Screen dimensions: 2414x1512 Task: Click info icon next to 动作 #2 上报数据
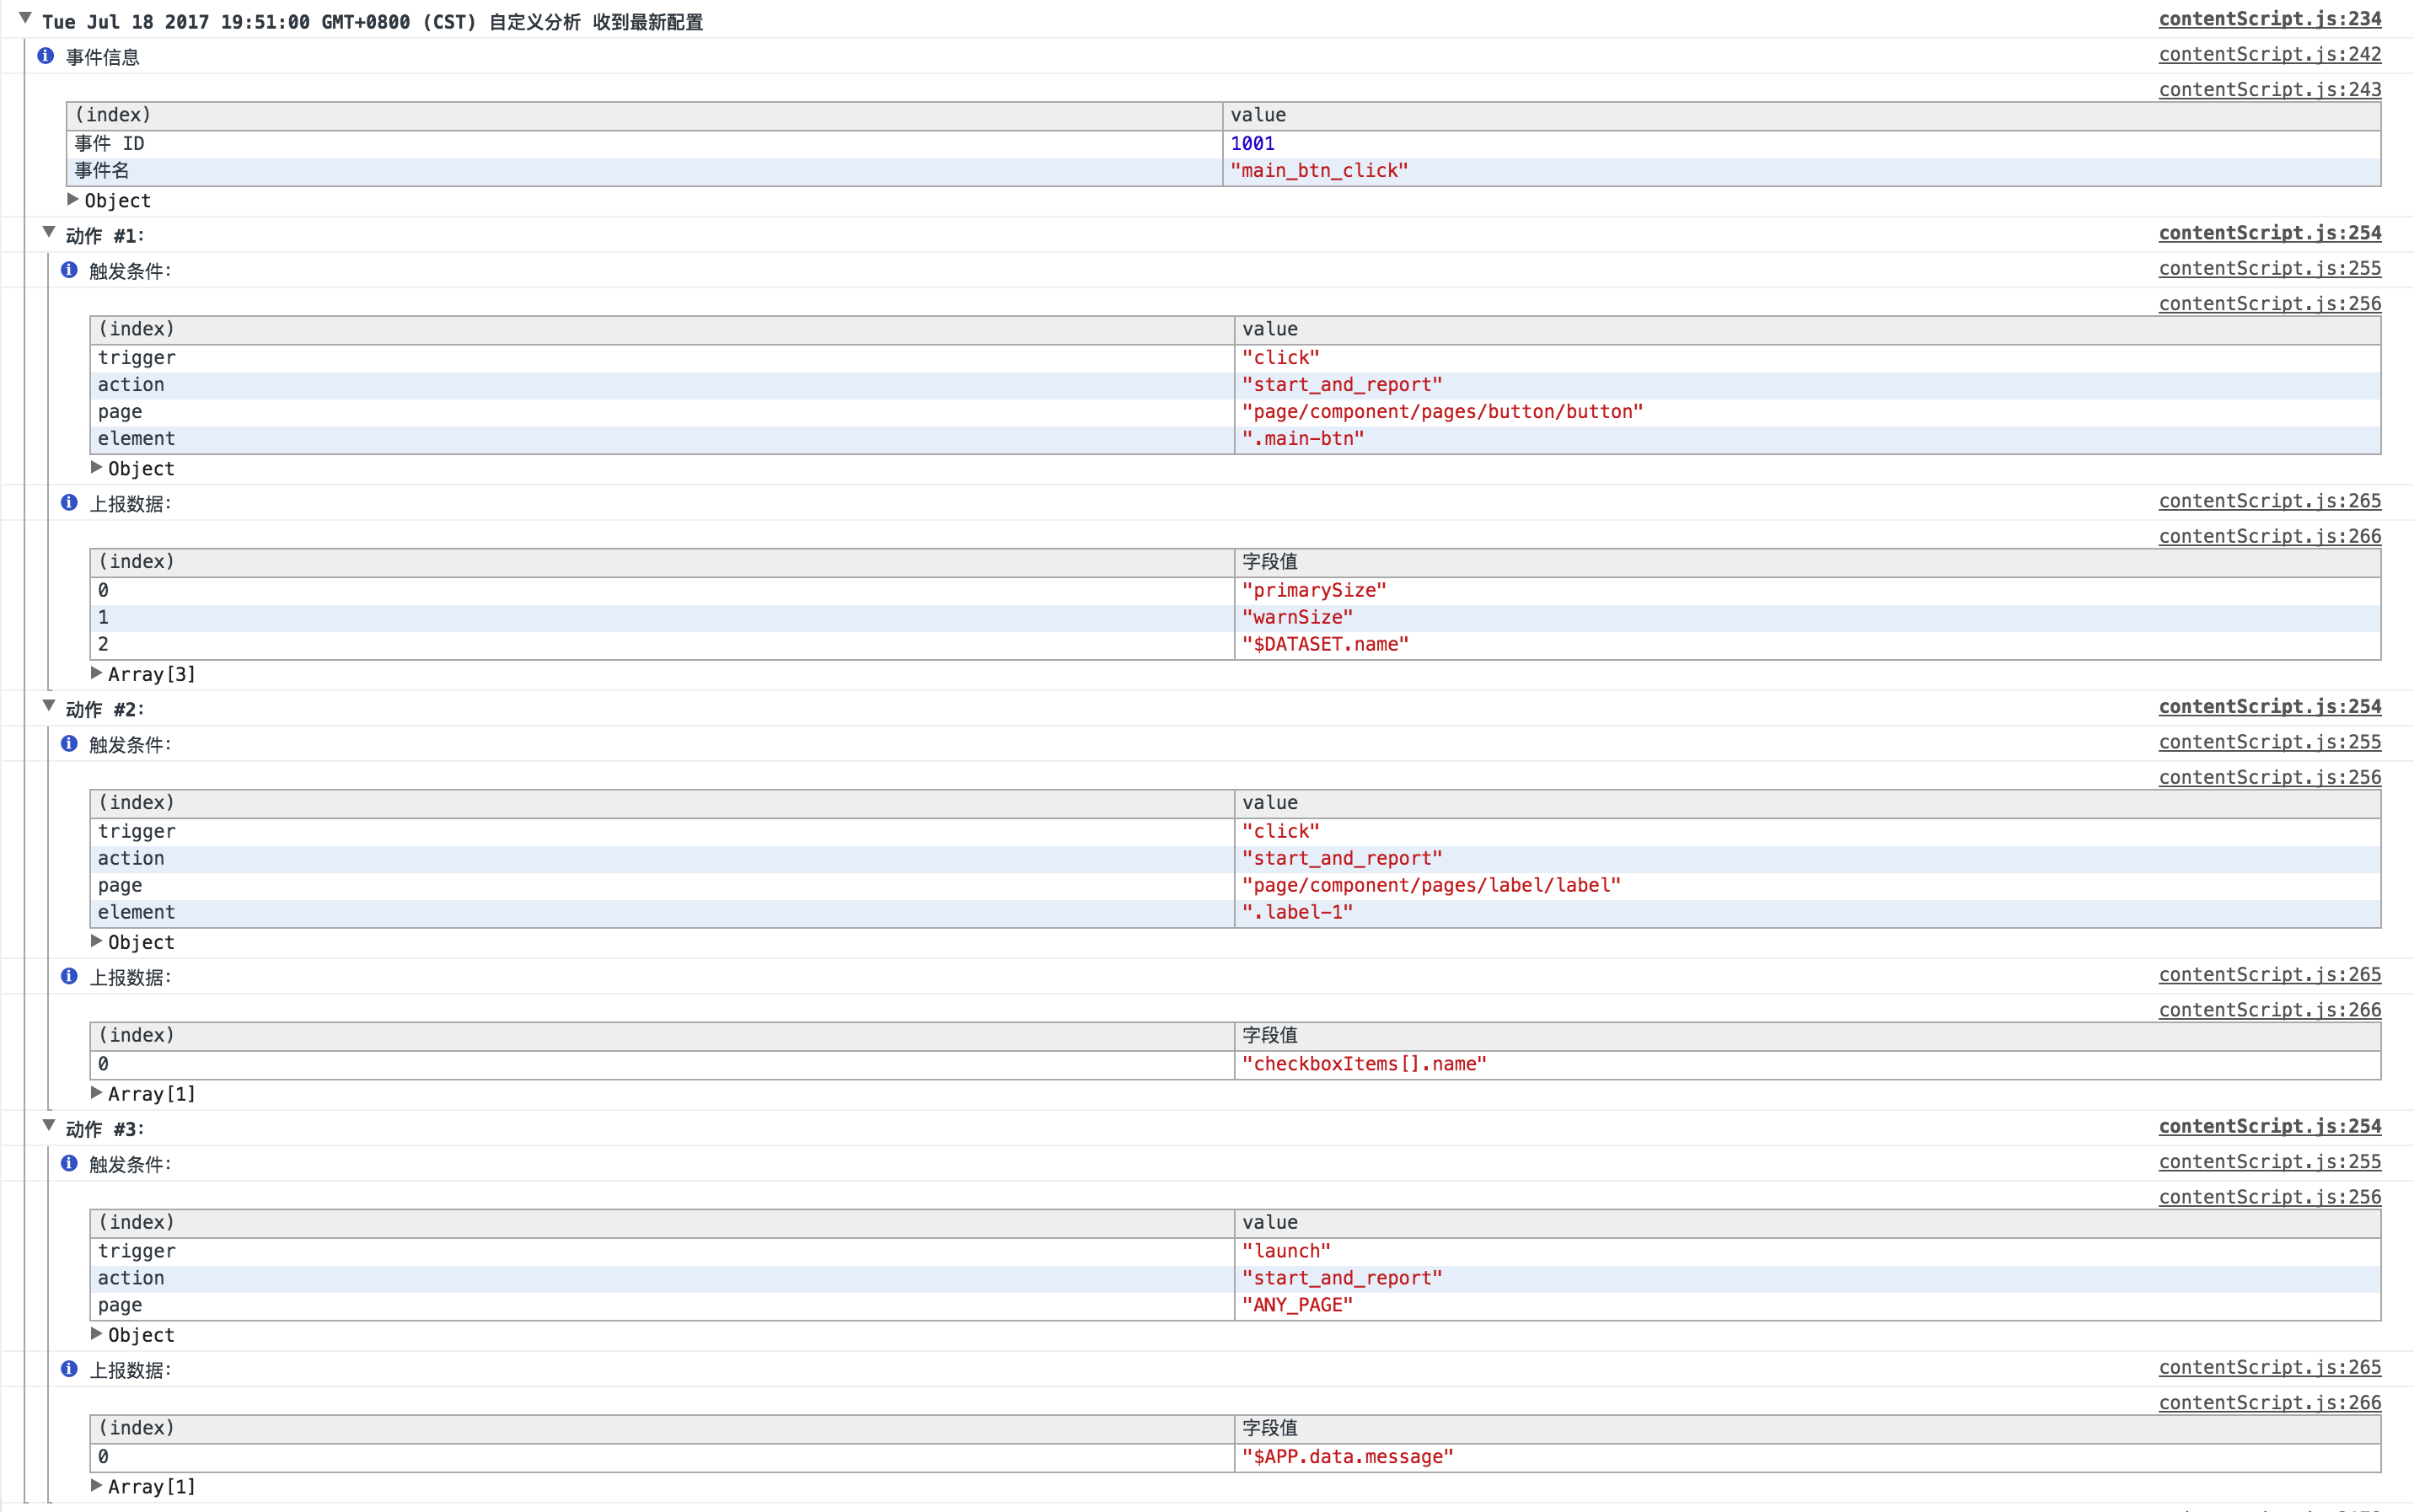point(69,976)
